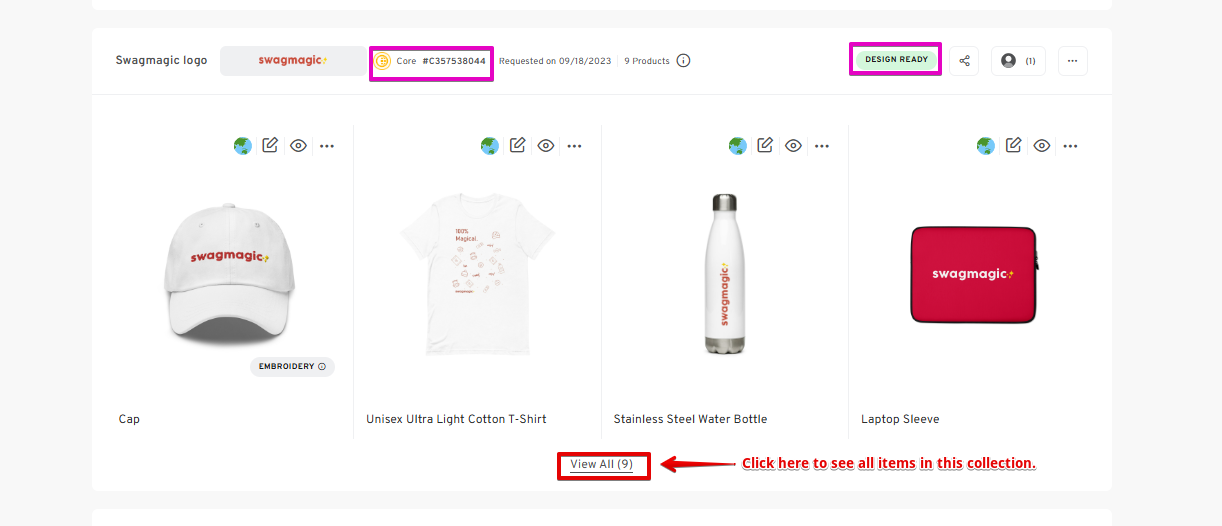Click the globe icon above the Cap
The width and height of the screenshot is (1222, 526).
[x=243, y=146]
